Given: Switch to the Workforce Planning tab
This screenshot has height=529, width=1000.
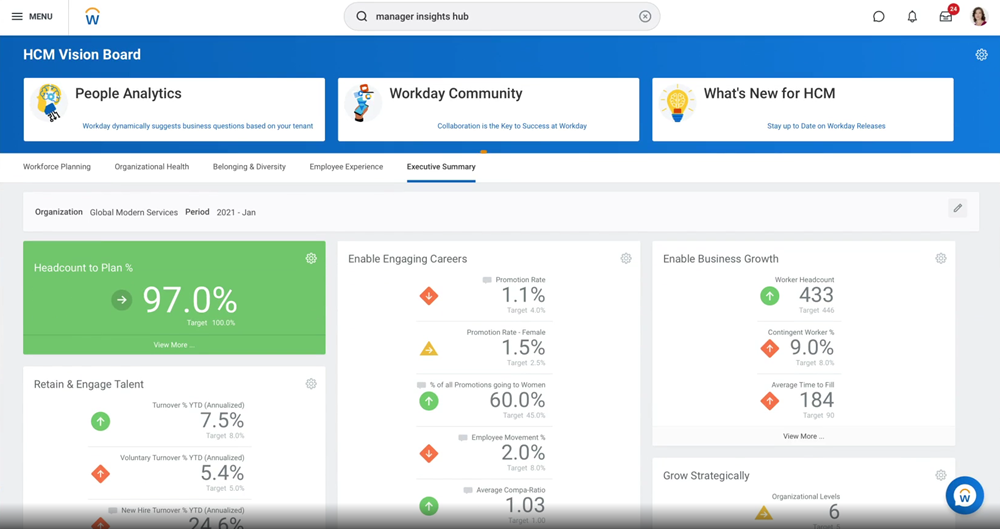Looking at the screenshot, I should [x=57, y=167].
